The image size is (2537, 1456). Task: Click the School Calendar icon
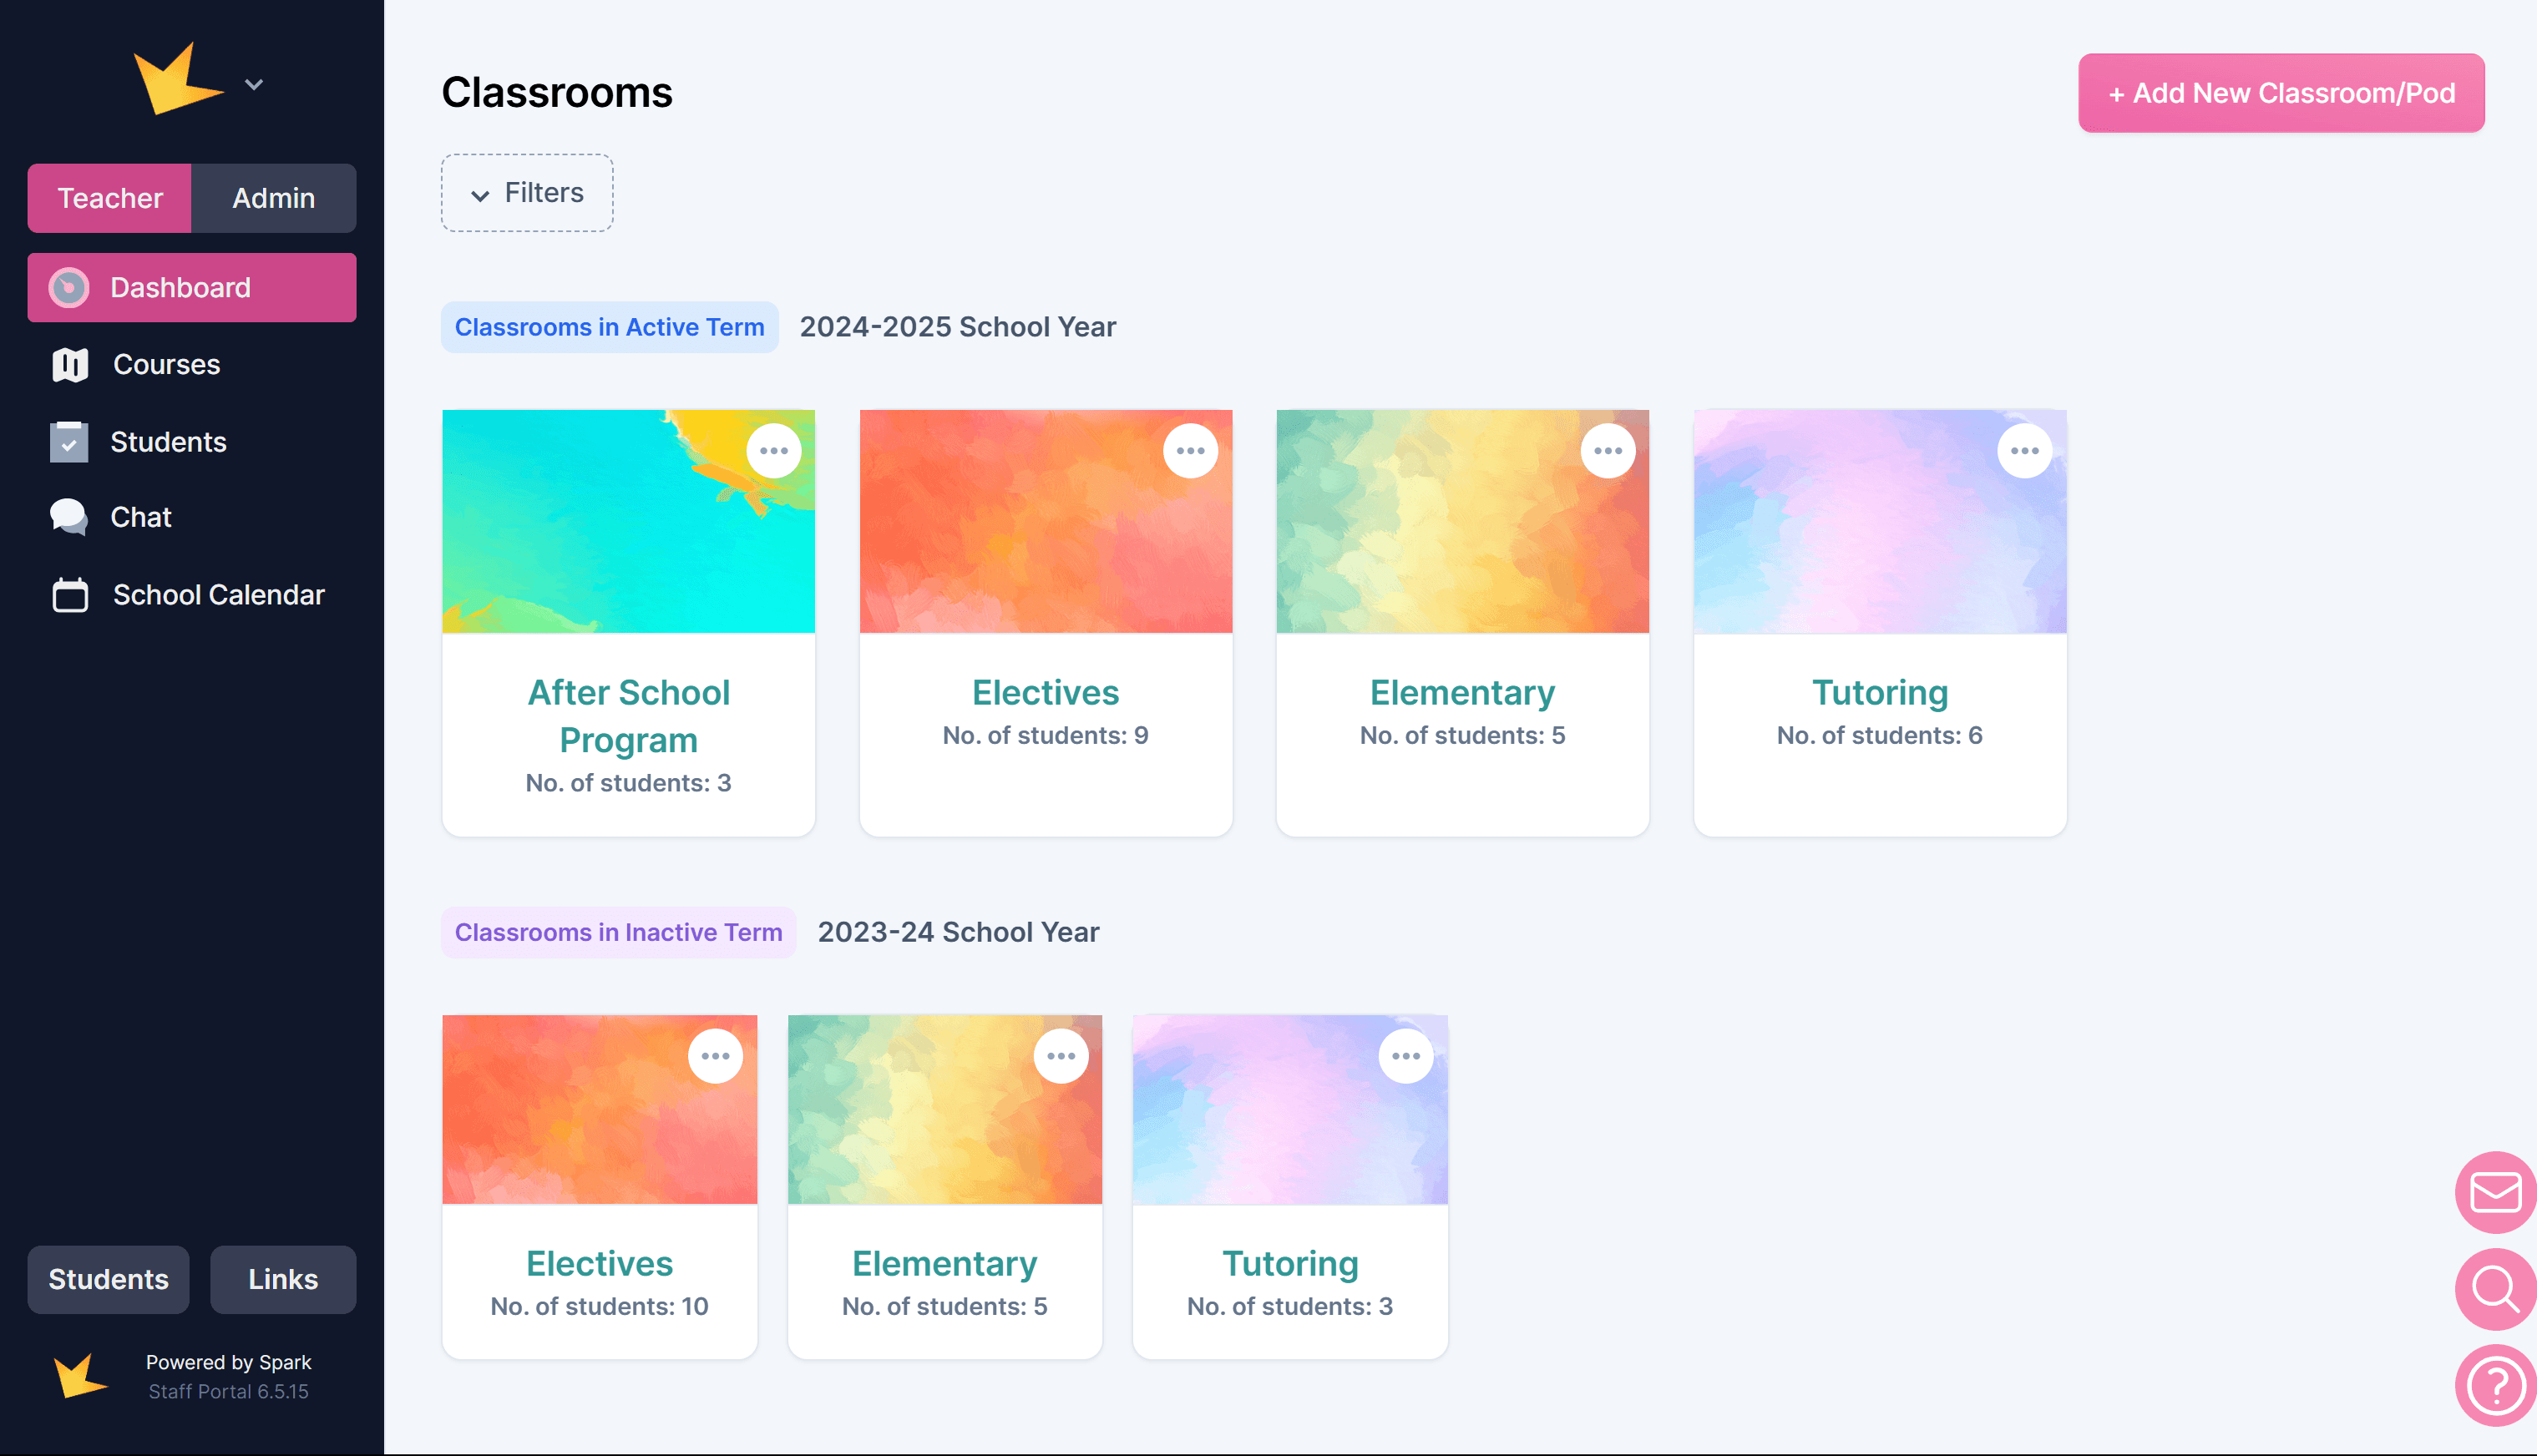point(70,595)
